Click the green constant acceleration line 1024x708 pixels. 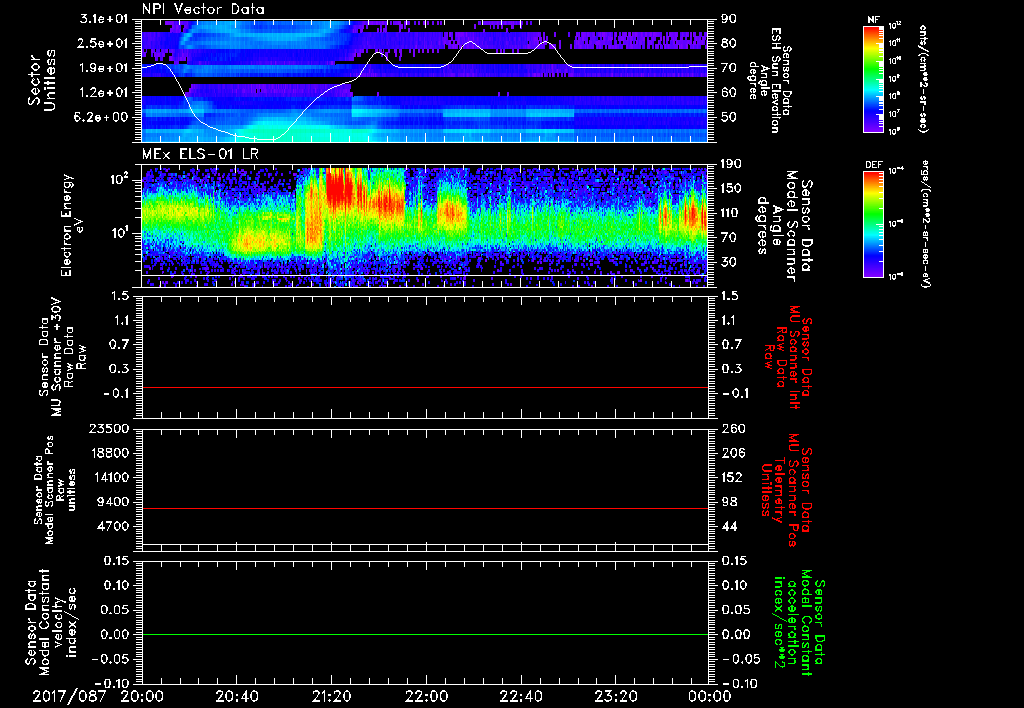pos(424,634)
